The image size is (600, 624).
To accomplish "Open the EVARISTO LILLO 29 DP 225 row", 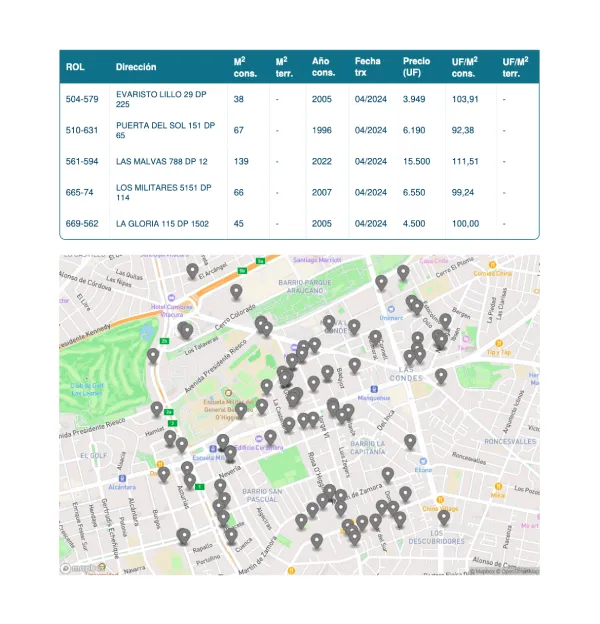I will tap(164, 99).
